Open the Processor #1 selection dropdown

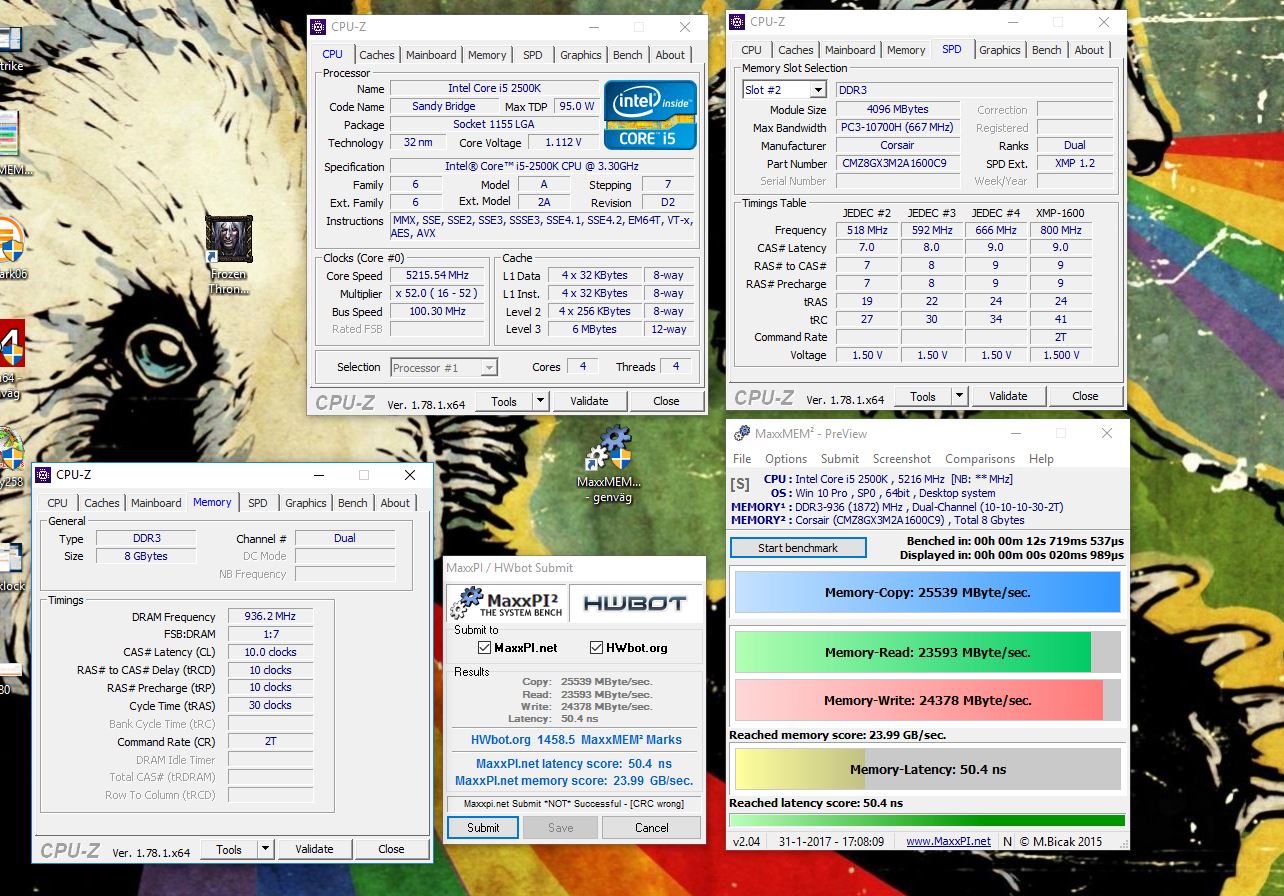[444, 368]
